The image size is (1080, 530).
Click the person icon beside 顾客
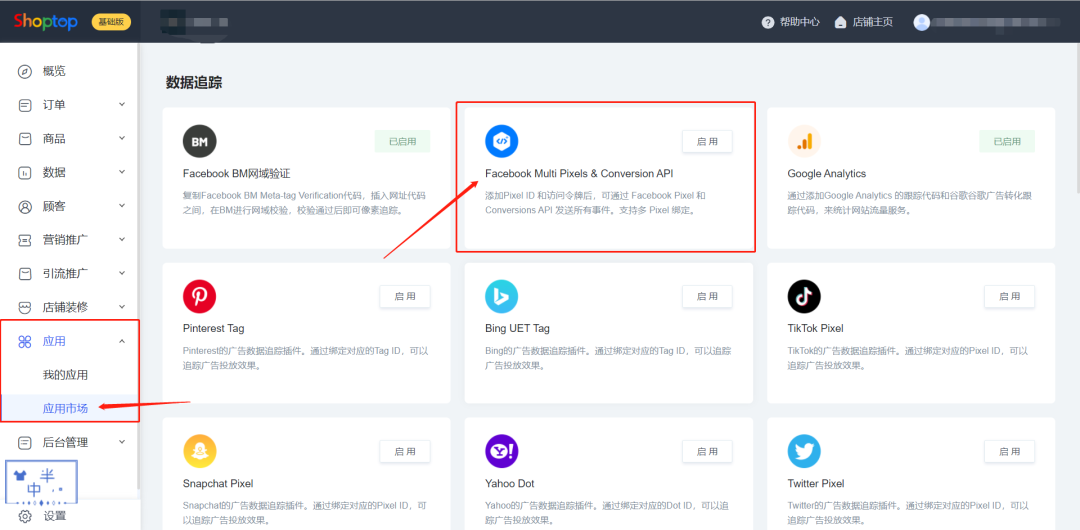25,206
